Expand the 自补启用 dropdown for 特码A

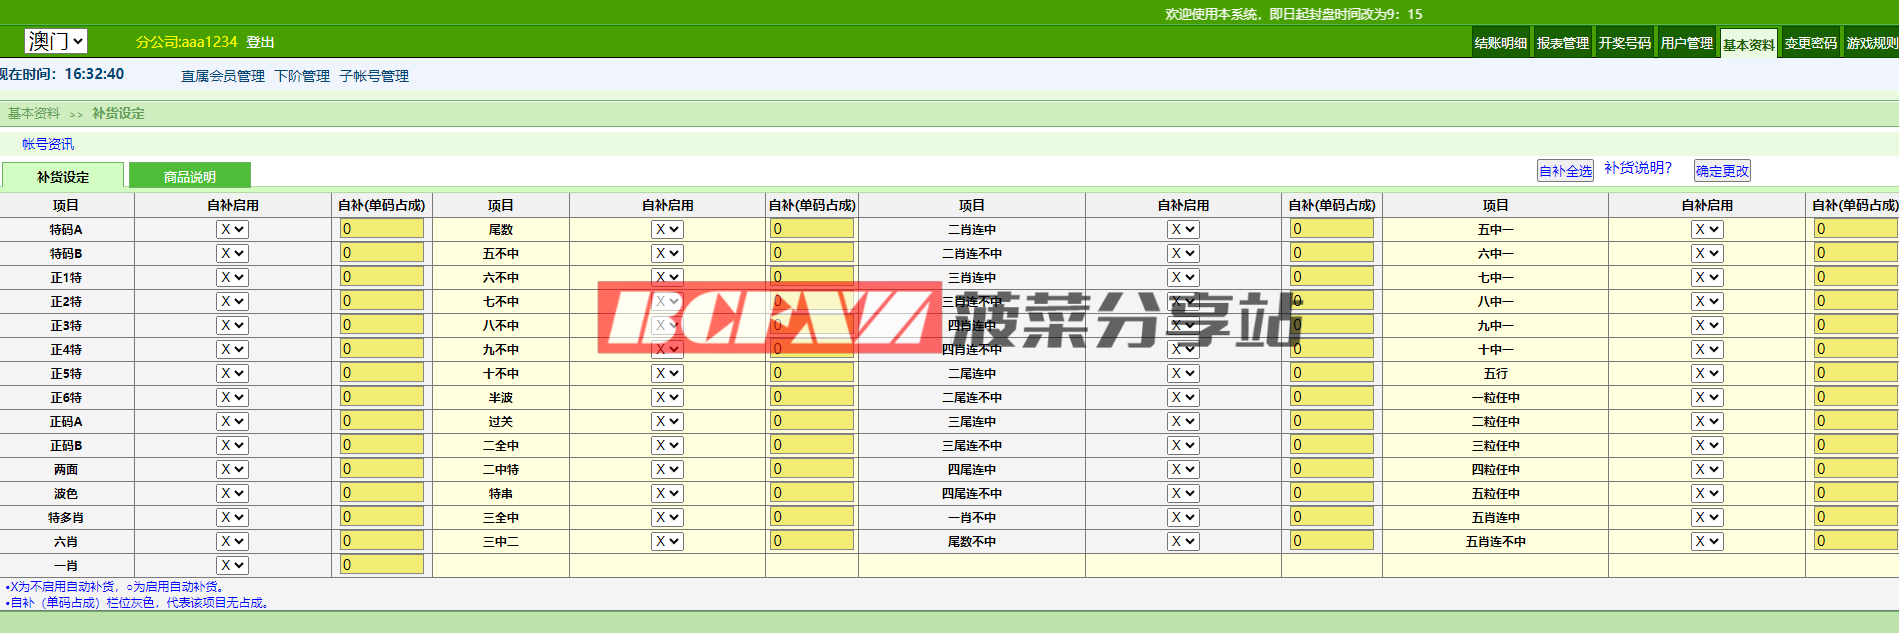pyautogui.click(x=232, y=229)
